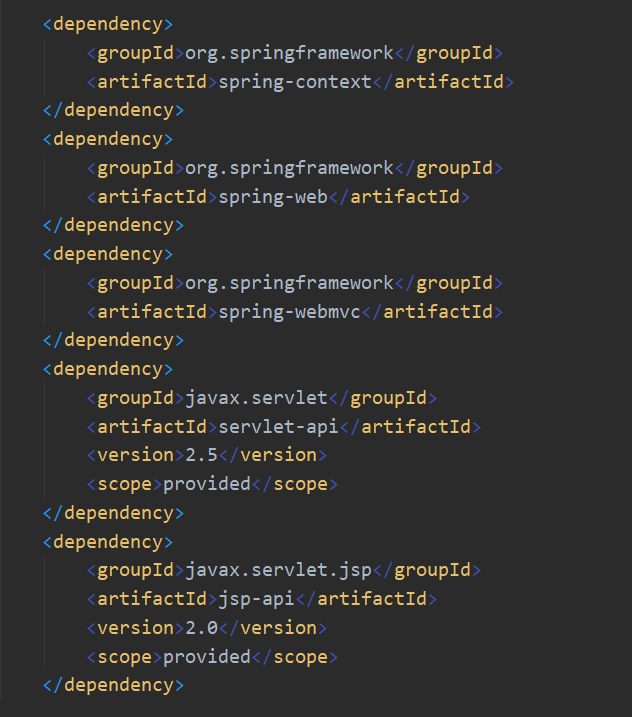The height and width of the screenshot is (717, 632).
Task: Click the first opening dependency tag
Action: (x=108, y=24)
